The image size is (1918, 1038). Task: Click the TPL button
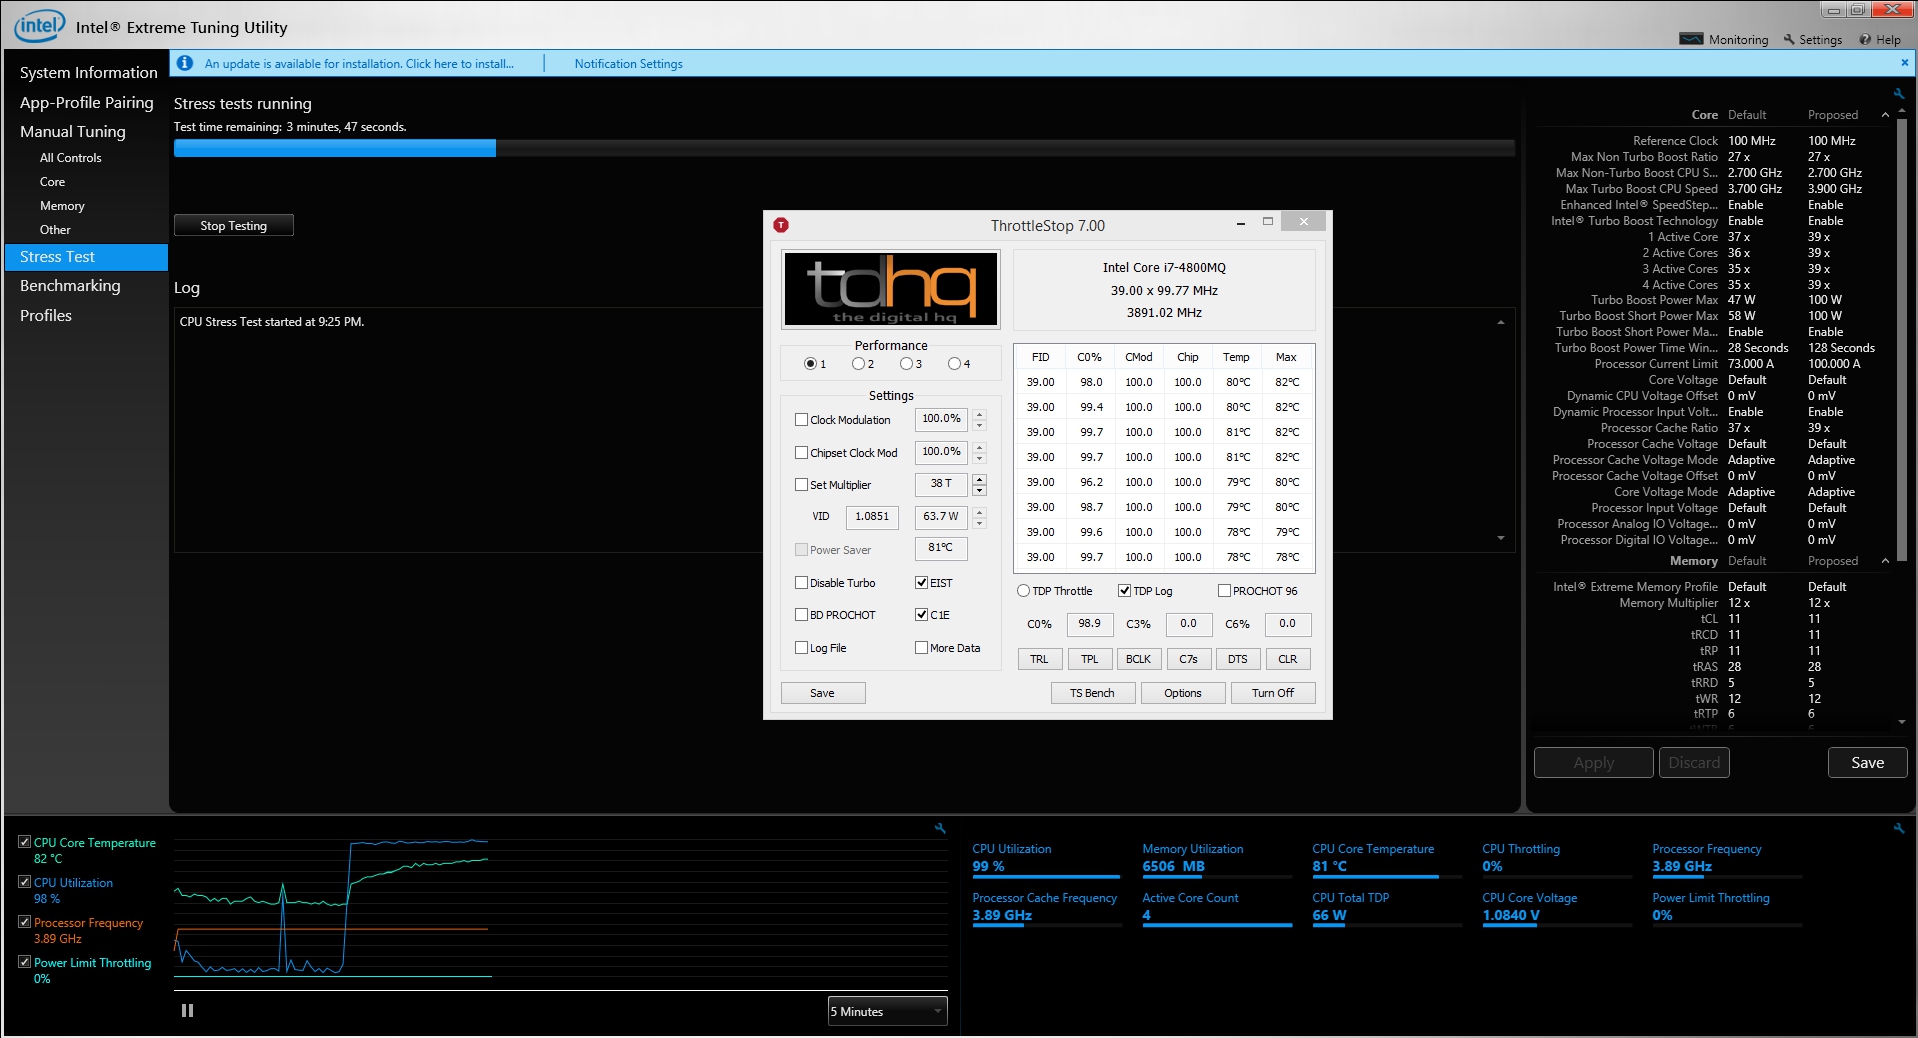click(x=1089, y=659)
